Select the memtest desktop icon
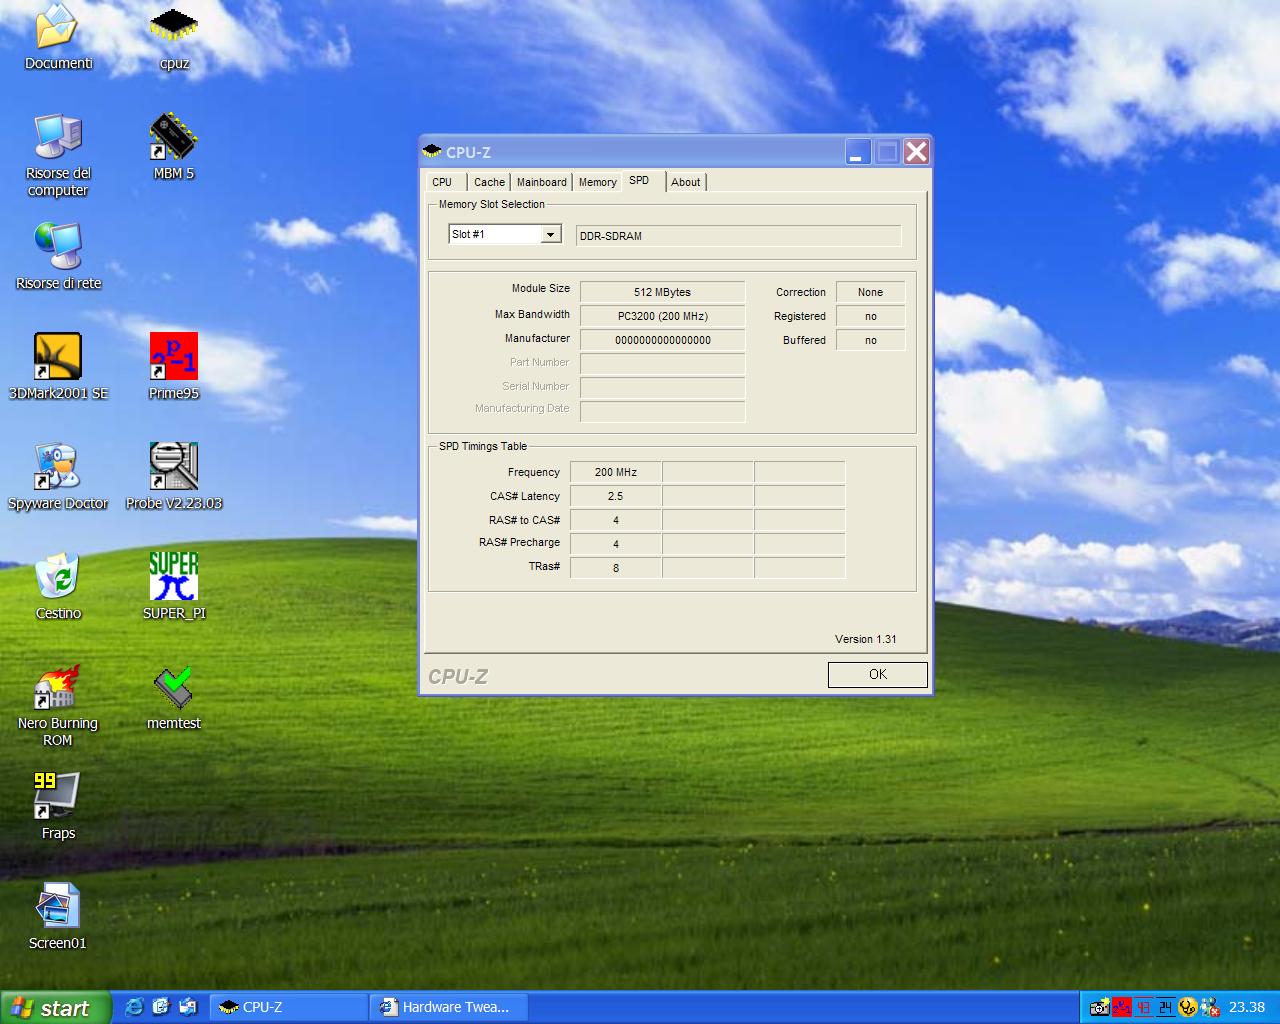 coord(174,696)
